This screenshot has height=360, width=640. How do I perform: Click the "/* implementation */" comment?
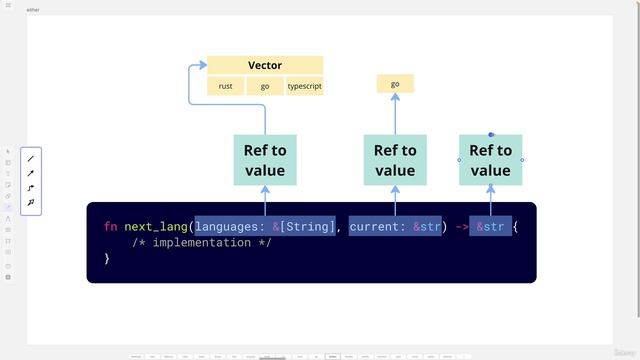(x=202, y=242)
